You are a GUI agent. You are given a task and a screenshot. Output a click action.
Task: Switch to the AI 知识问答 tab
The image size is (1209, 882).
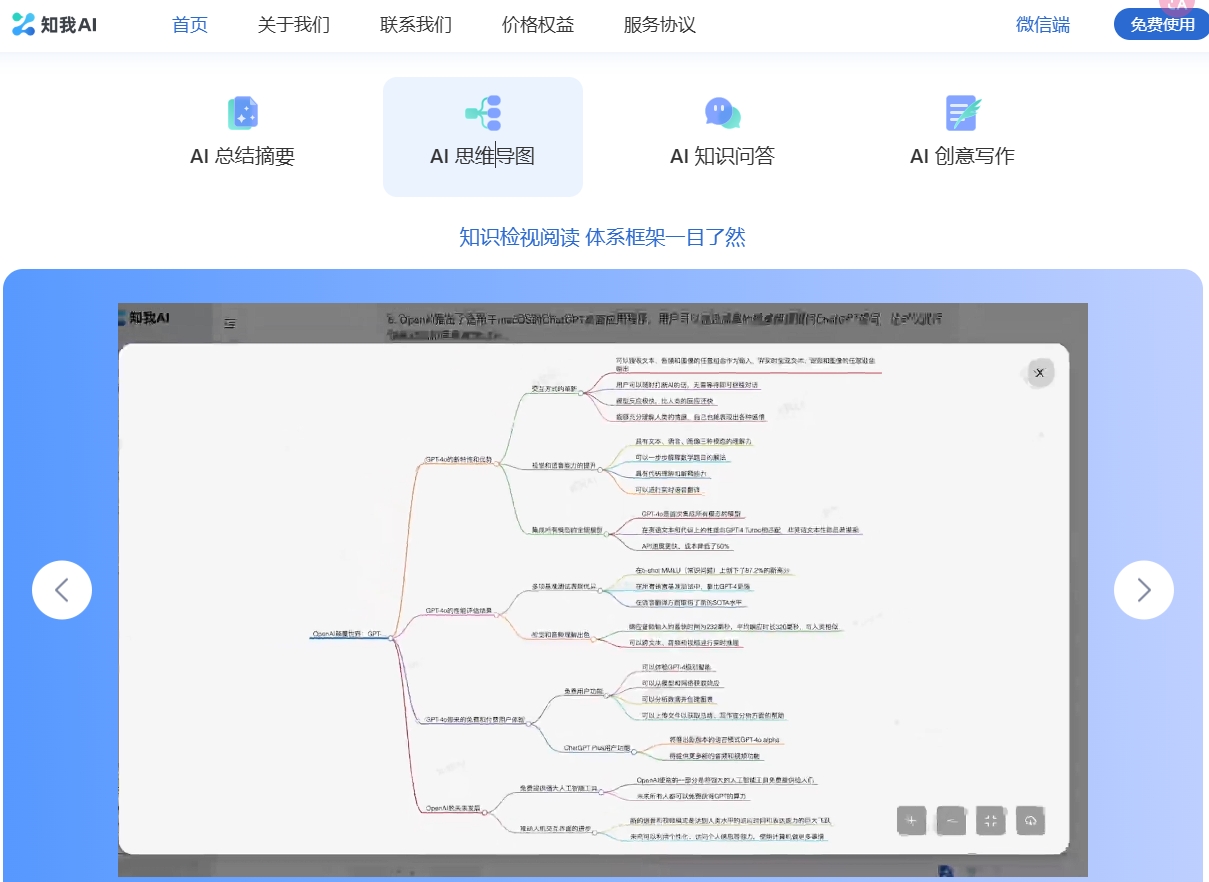tap(723, 137)
